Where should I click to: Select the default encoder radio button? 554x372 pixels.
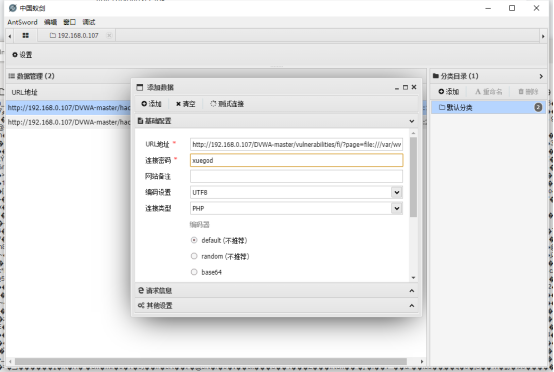pos(194,240)
